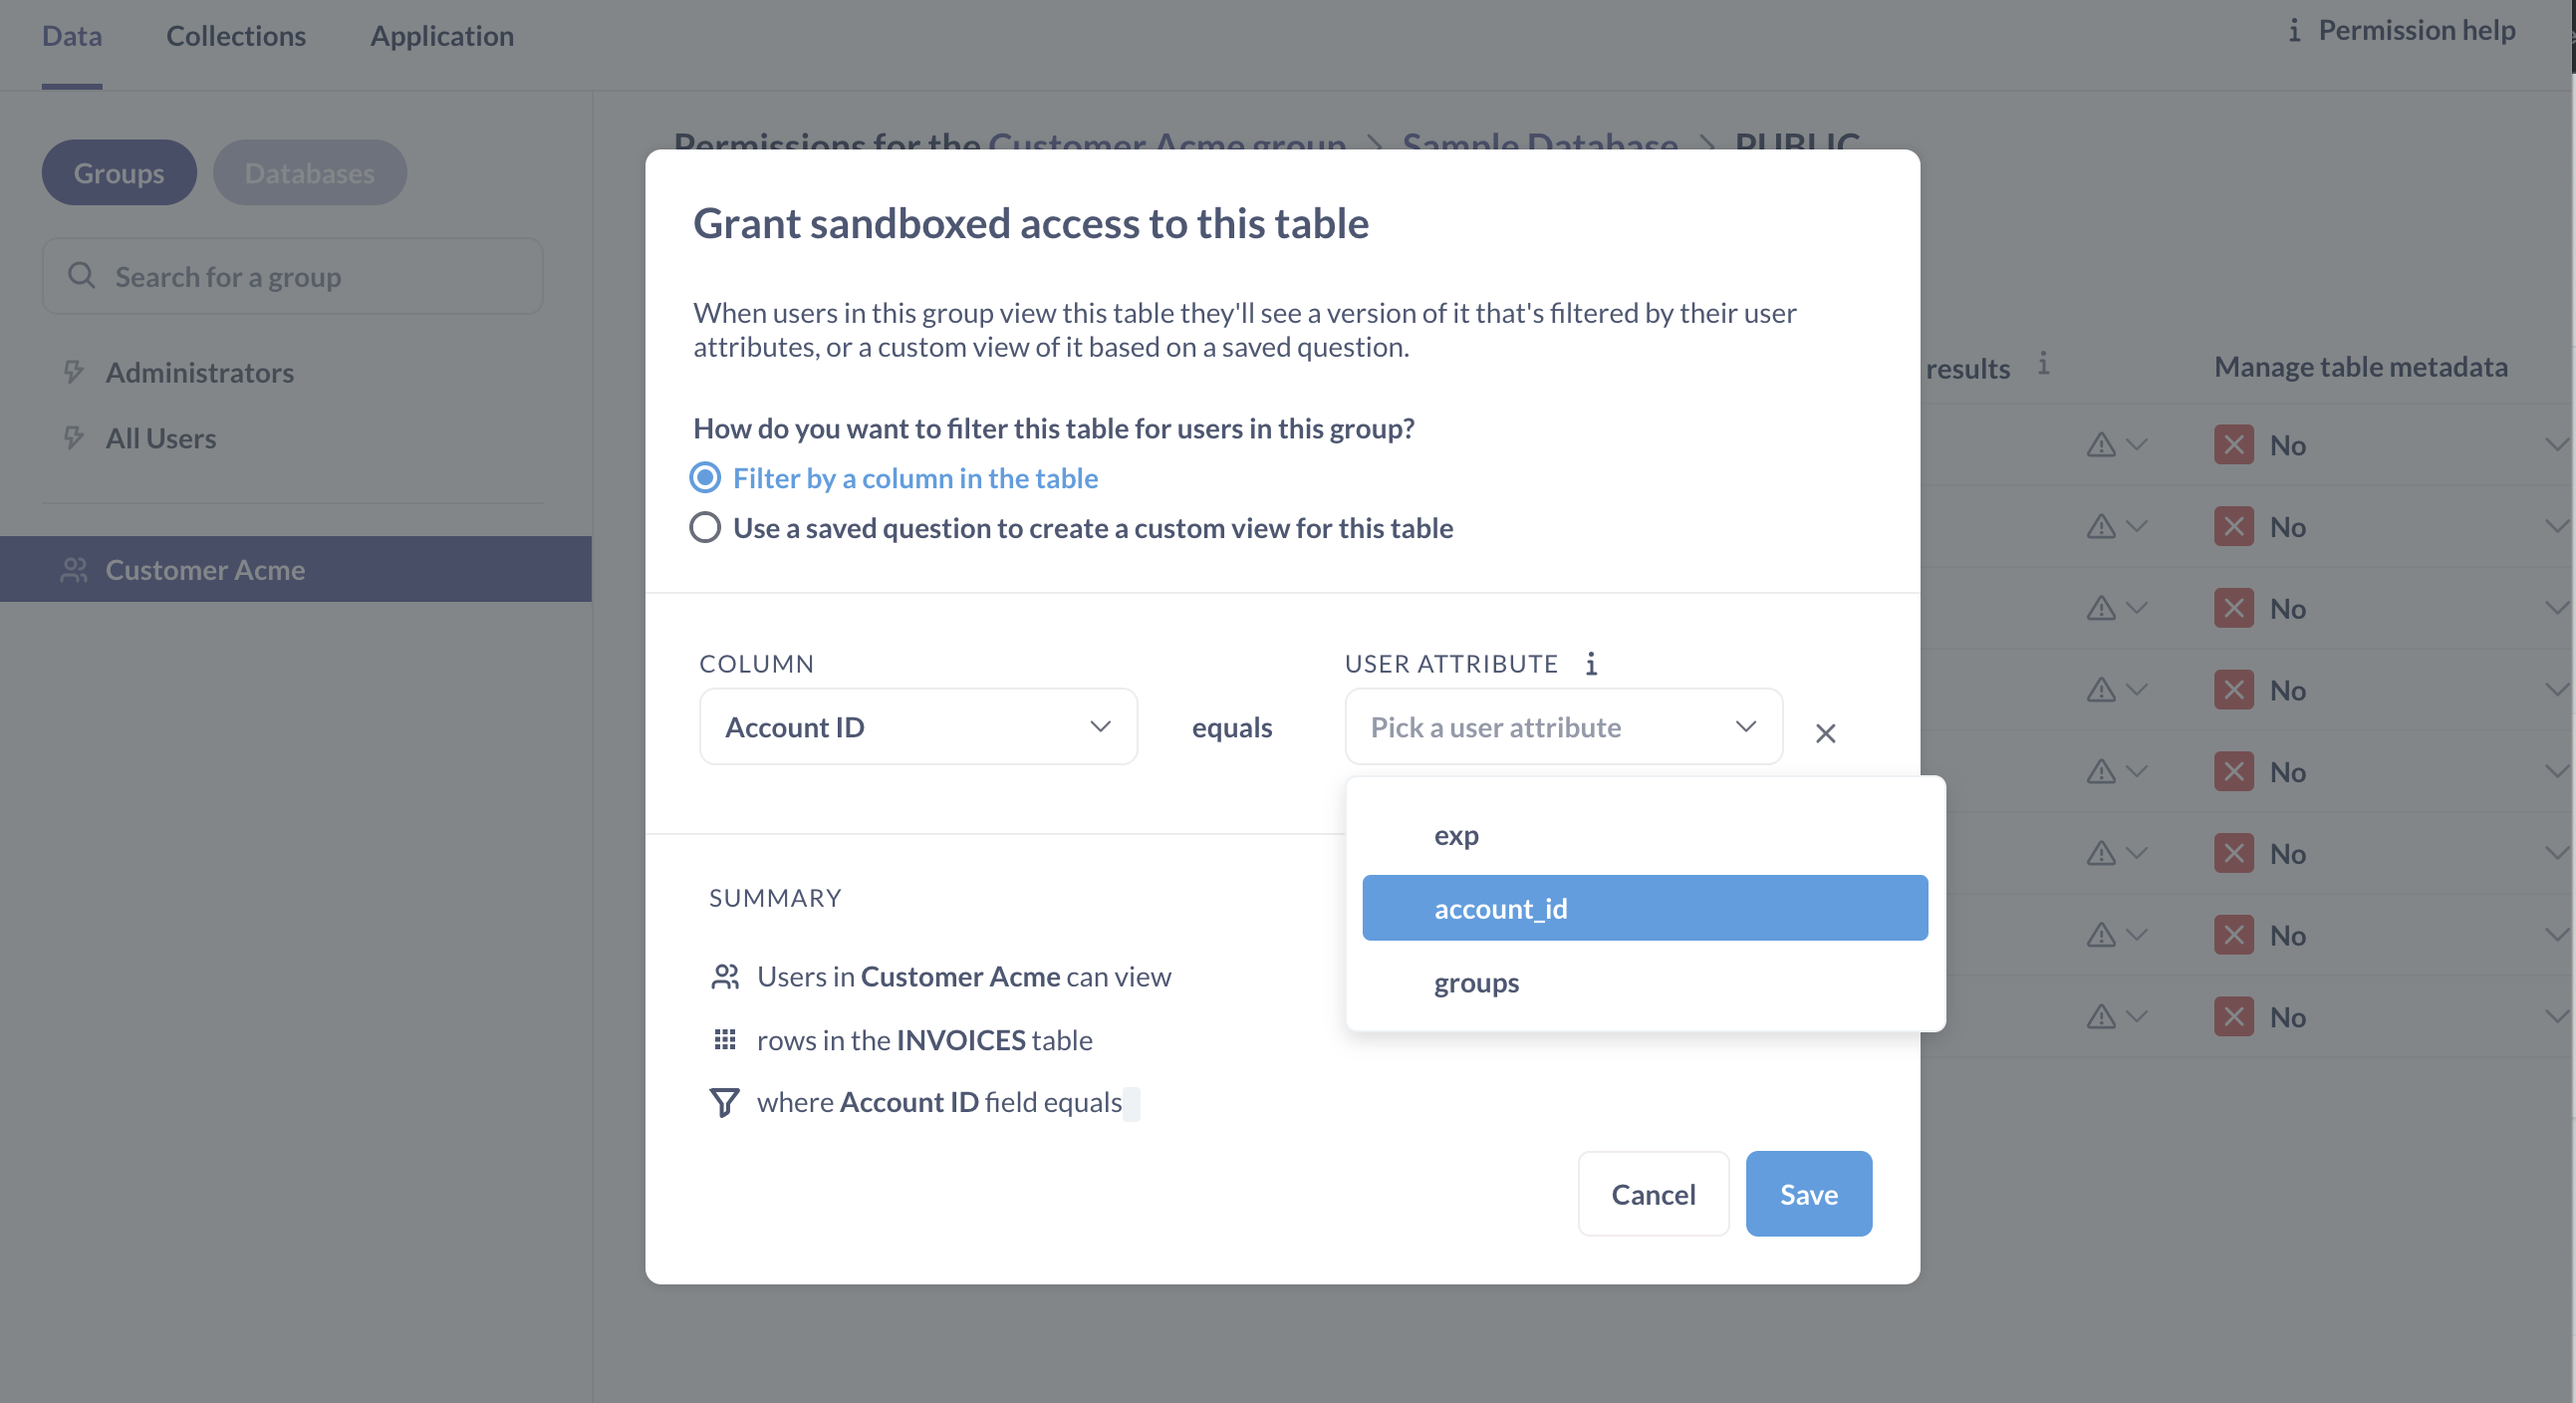Switch to the Application tab
The height and width of the screenshot is (1403, 2576).
point(440,33)
